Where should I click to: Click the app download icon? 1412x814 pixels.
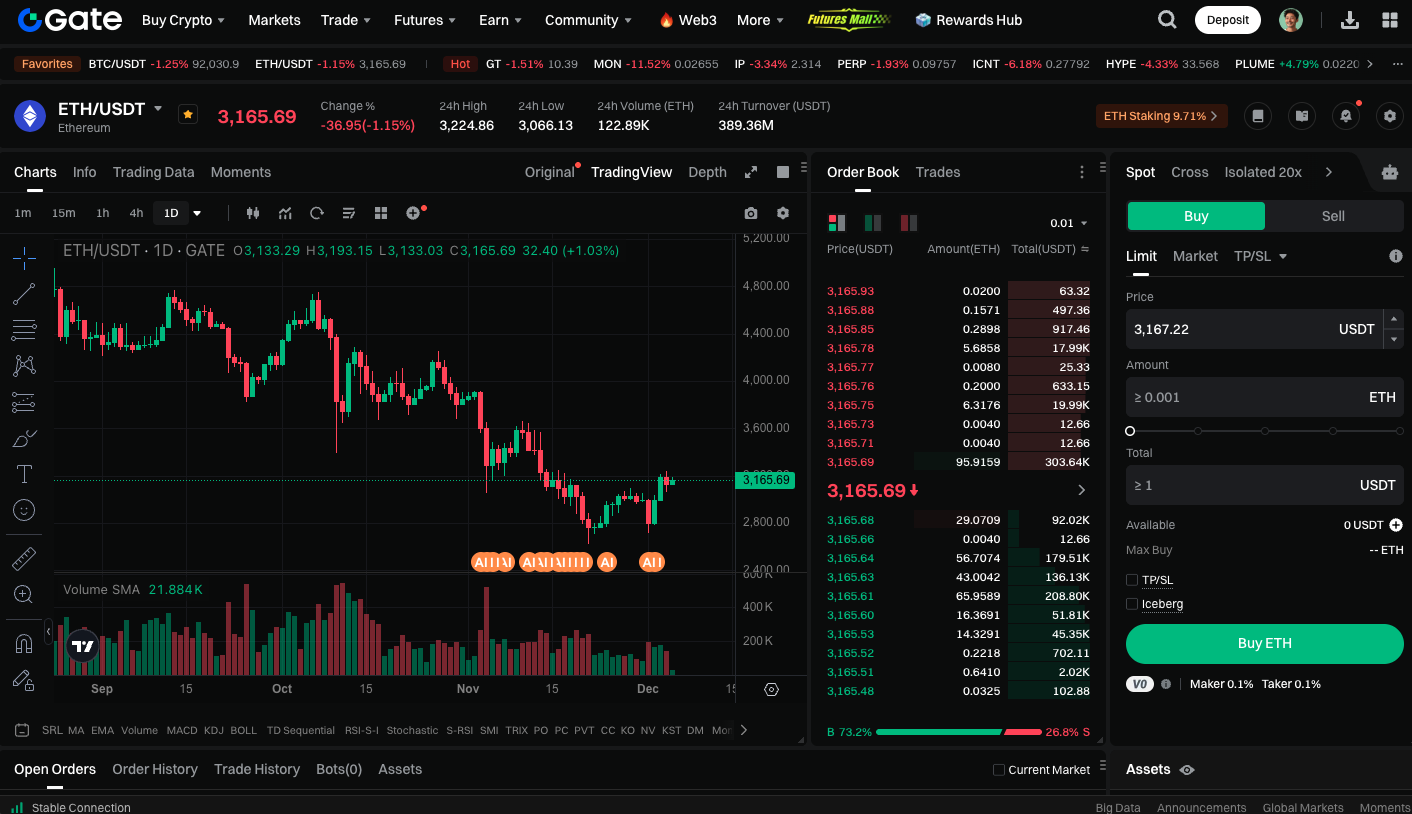click(1349, 20)
